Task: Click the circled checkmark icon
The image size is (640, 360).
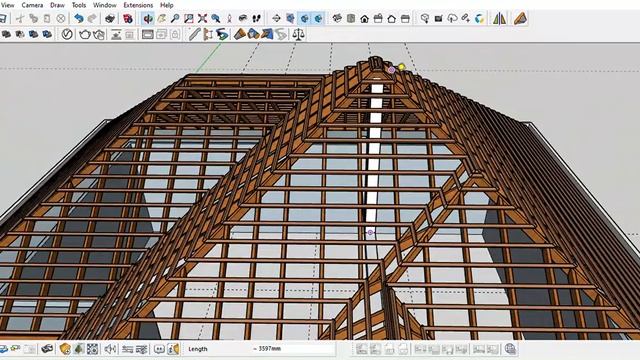Action: [x=67, y=34]
